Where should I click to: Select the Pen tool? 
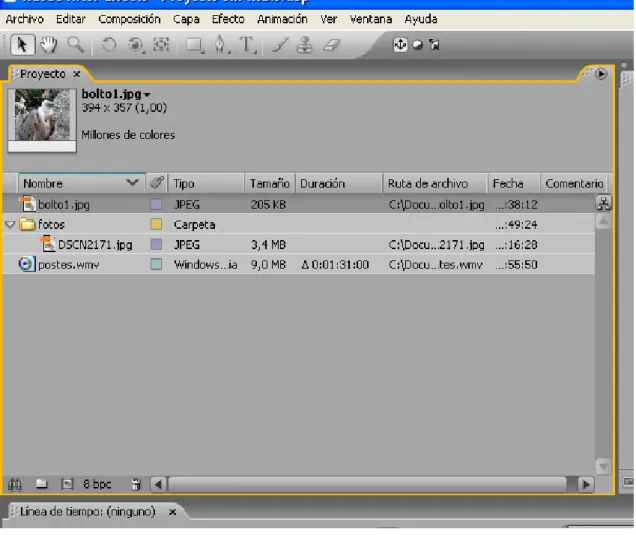[x=220, y=45]
